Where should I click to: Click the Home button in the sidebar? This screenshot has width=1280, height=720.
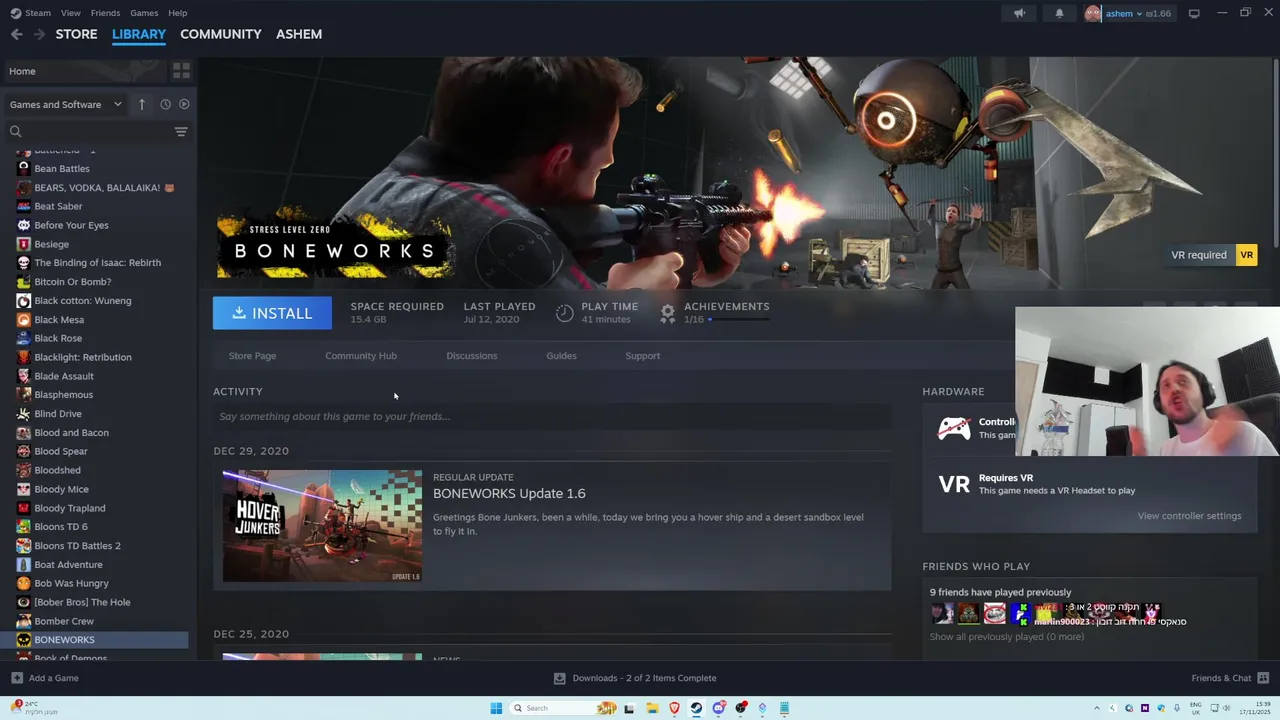click(84, 71)
